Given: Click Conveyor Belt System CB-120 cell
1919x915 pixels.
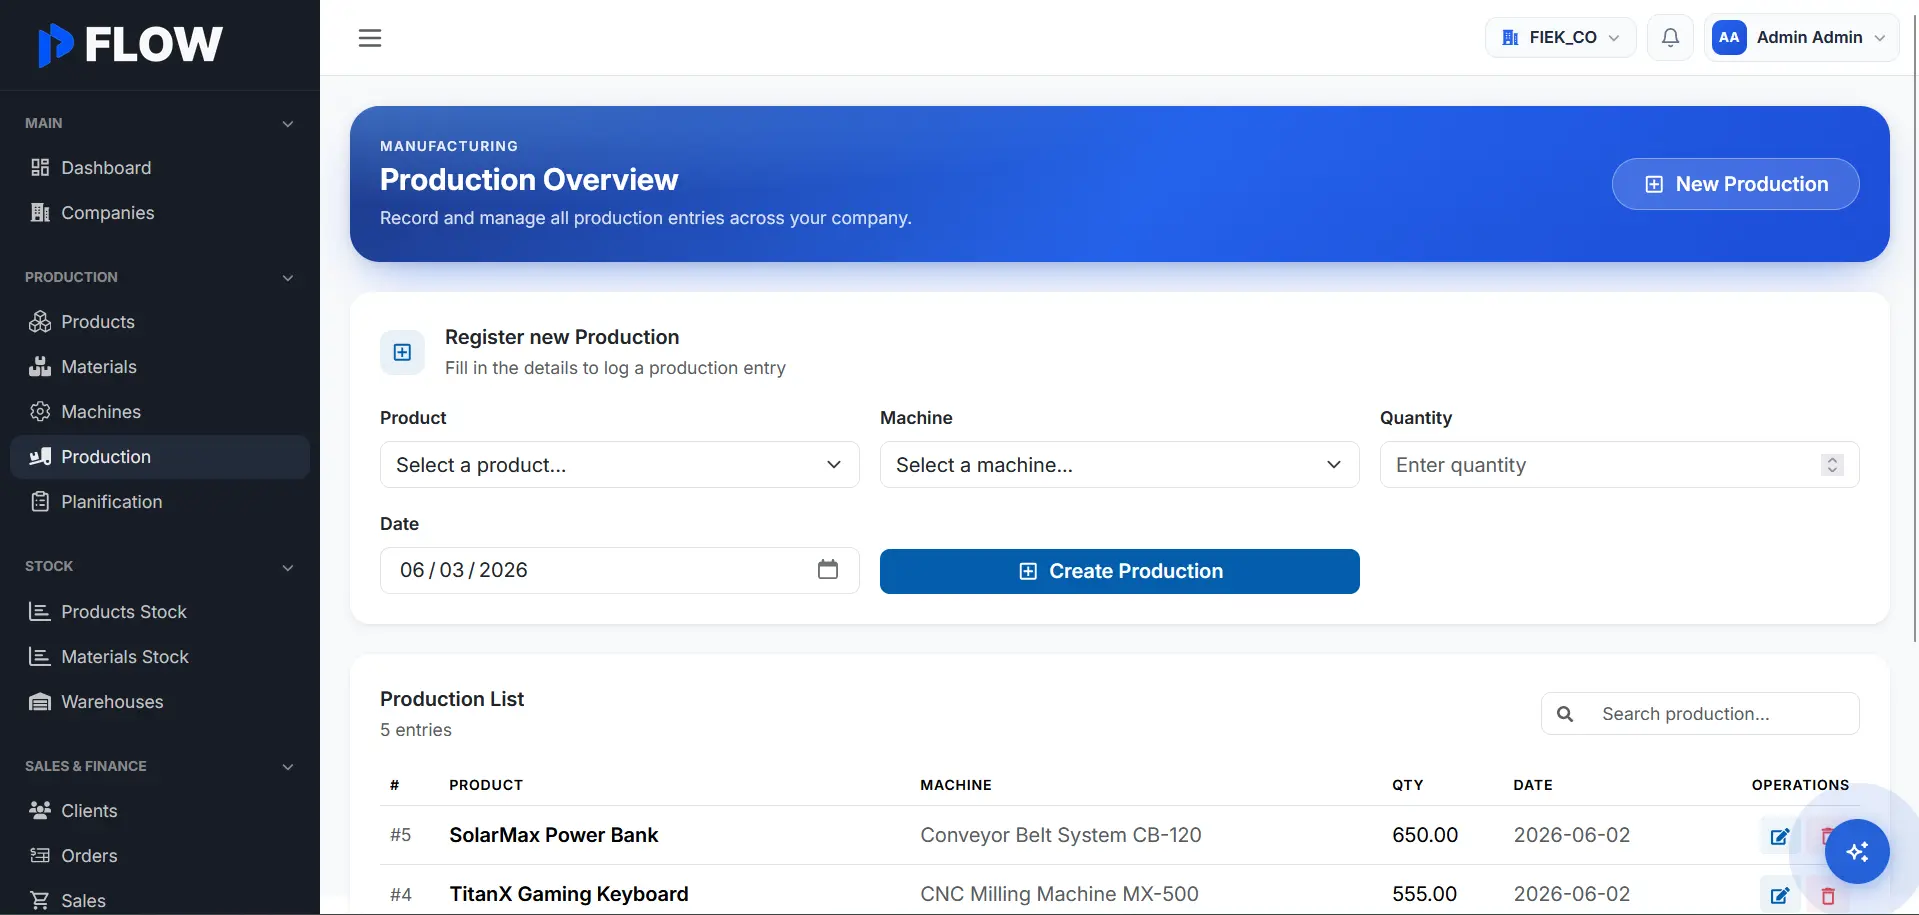Looking at the screenshot, I should (x=1061, y=835).
